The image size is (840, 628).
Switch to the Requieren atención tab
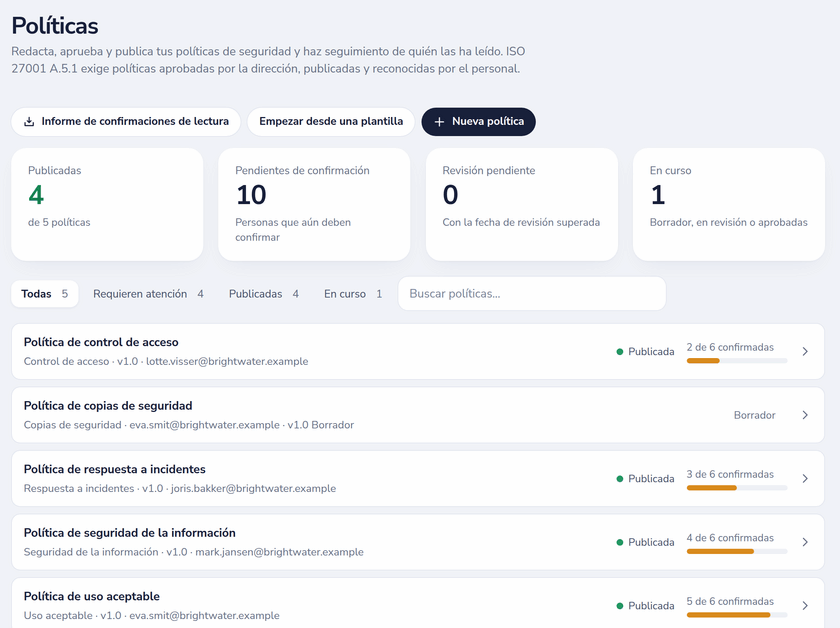pyautogui.click(x=148, y=294)
